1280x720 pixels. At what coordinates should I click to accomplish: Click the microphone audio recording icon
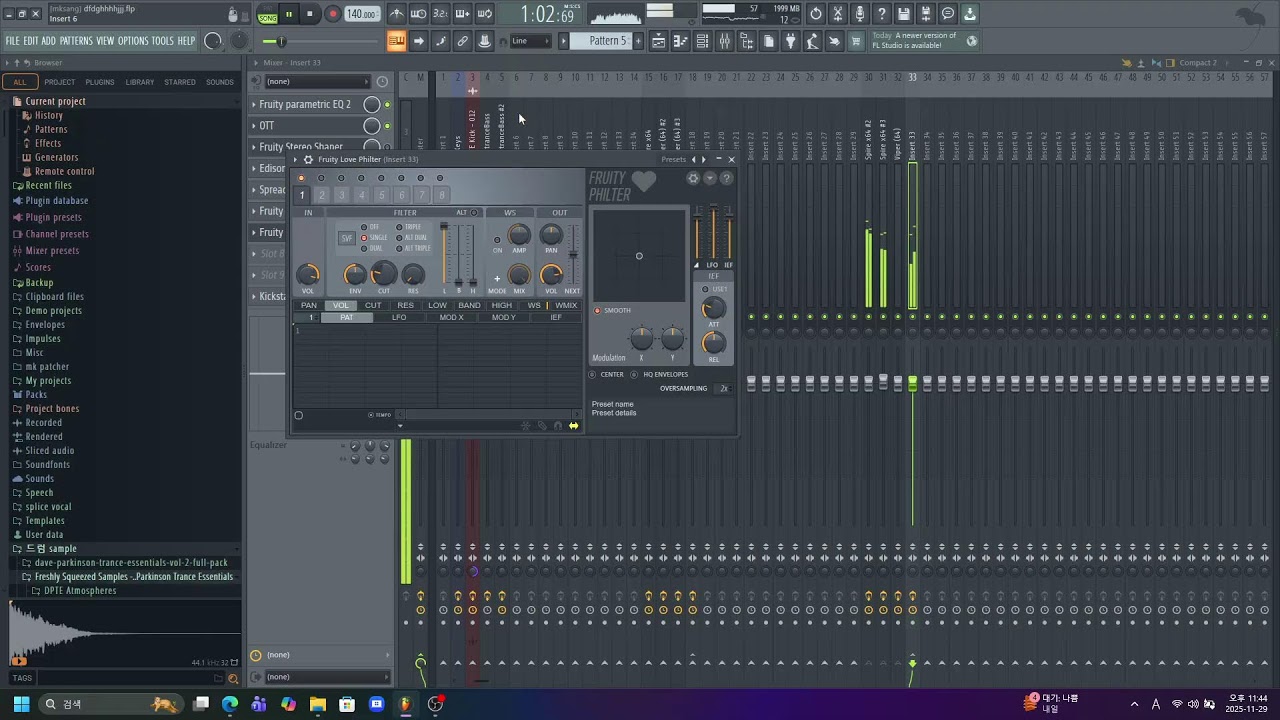coord(860,14)
